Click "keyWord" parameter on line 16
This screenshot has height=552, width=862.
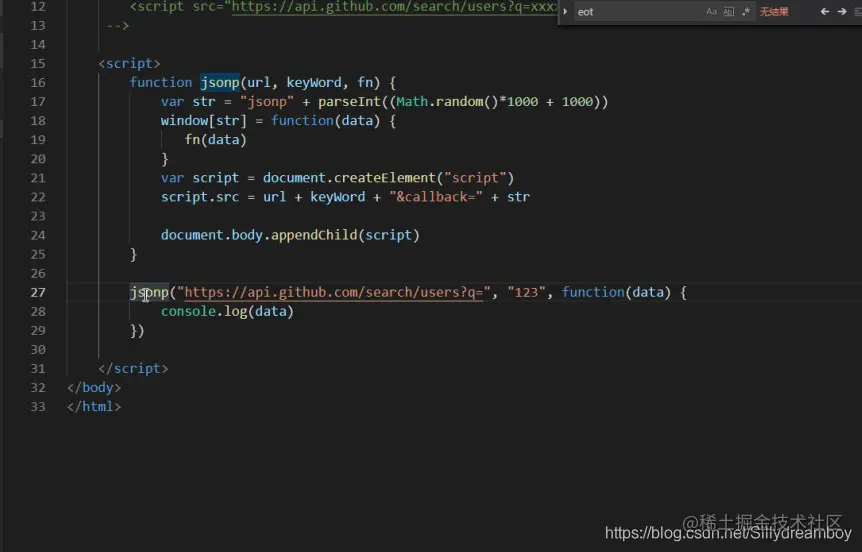pyautogui.click(x=314, y=82)
